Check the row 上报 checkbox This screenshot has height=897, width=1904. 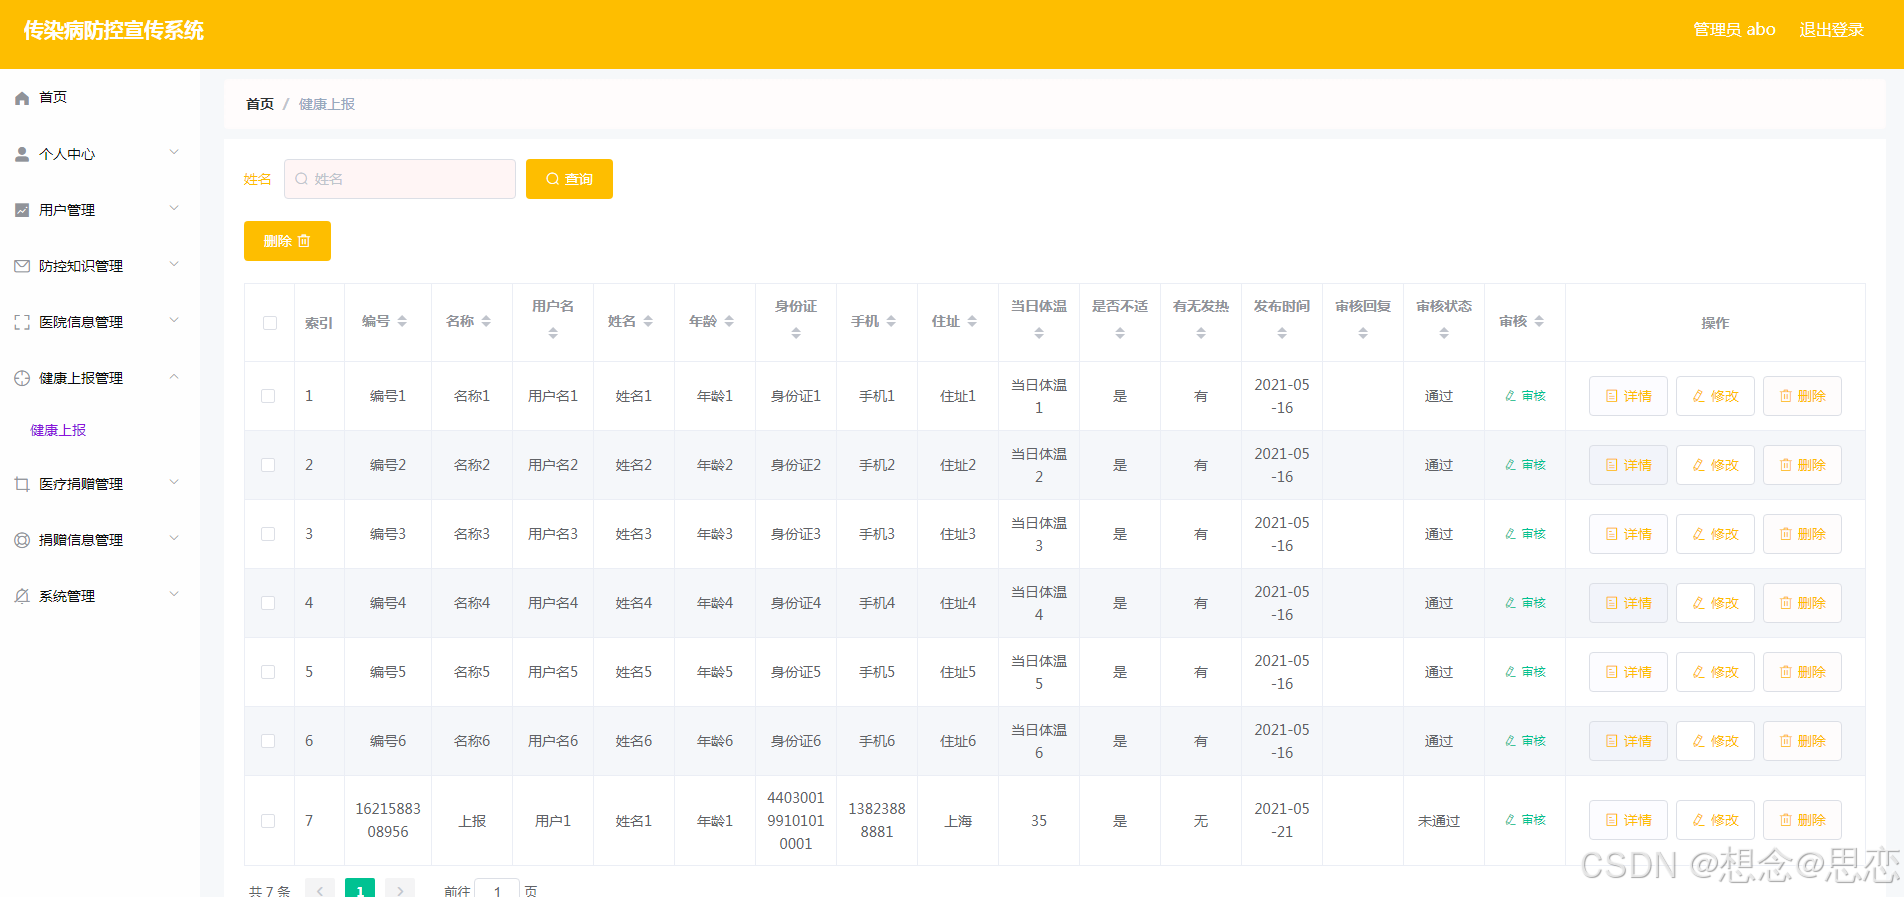pos(268,821)
